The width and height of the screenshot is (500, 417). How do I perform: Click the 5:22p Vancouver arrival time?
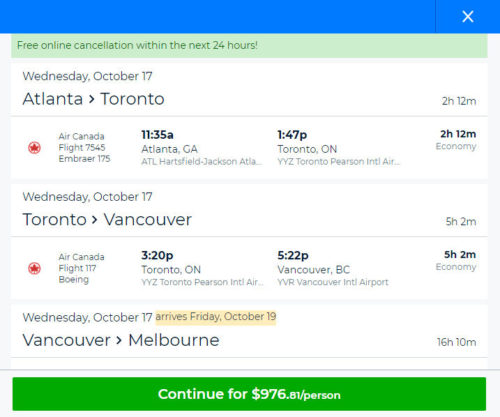pyautogui.click(x=293, y=255)
